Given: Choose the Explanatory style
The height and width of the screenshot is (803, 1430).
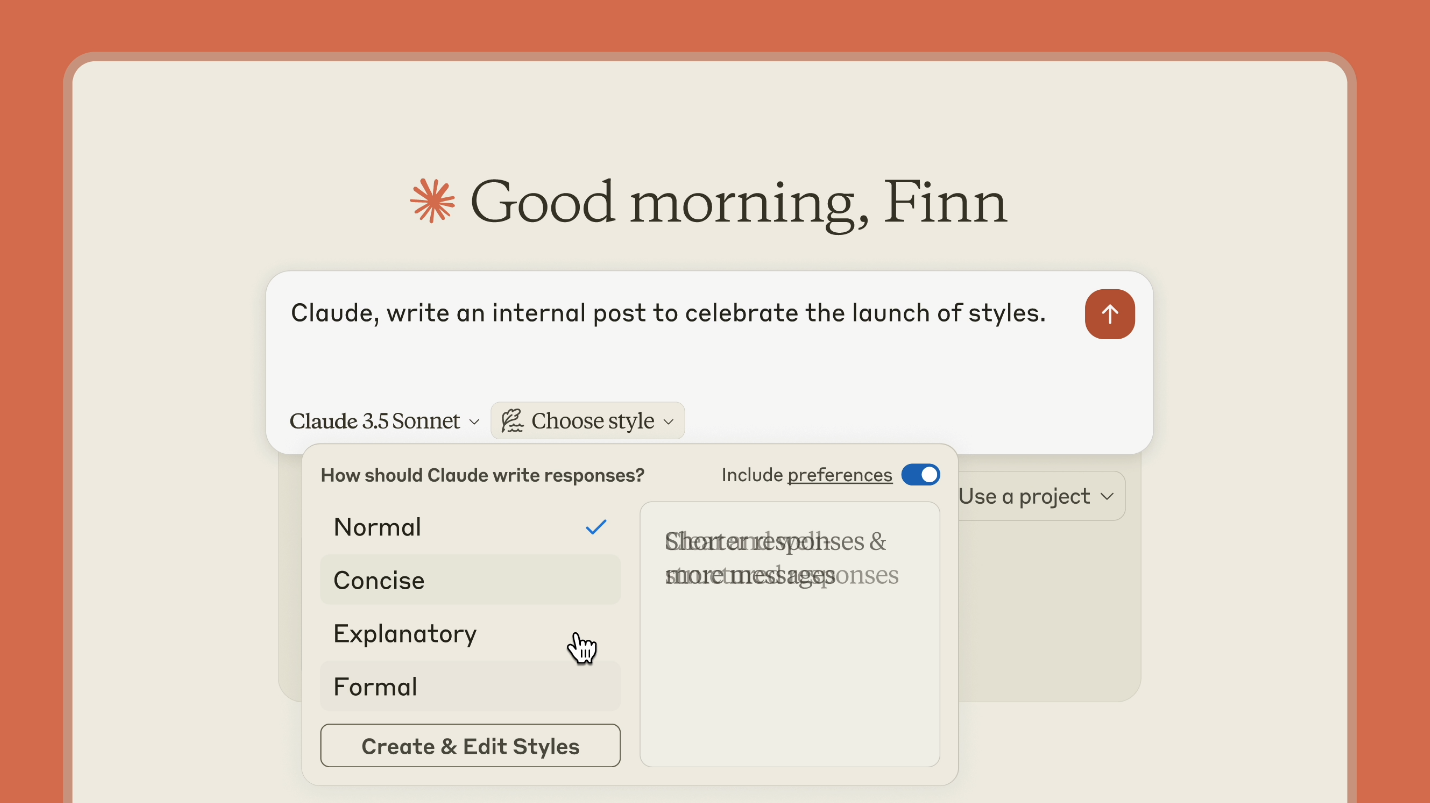Looking at the screenshot, I should coord(470,634).
